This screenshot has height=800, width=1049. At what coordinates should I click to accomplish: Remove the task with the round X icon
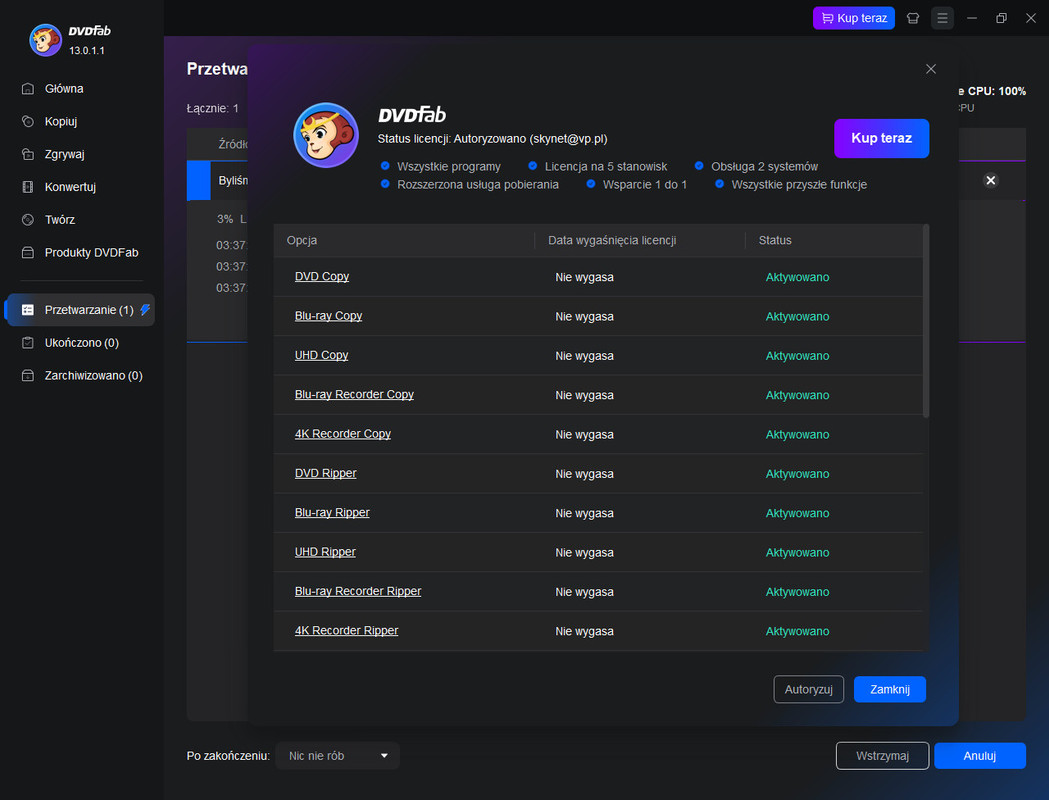pos(991,180)
